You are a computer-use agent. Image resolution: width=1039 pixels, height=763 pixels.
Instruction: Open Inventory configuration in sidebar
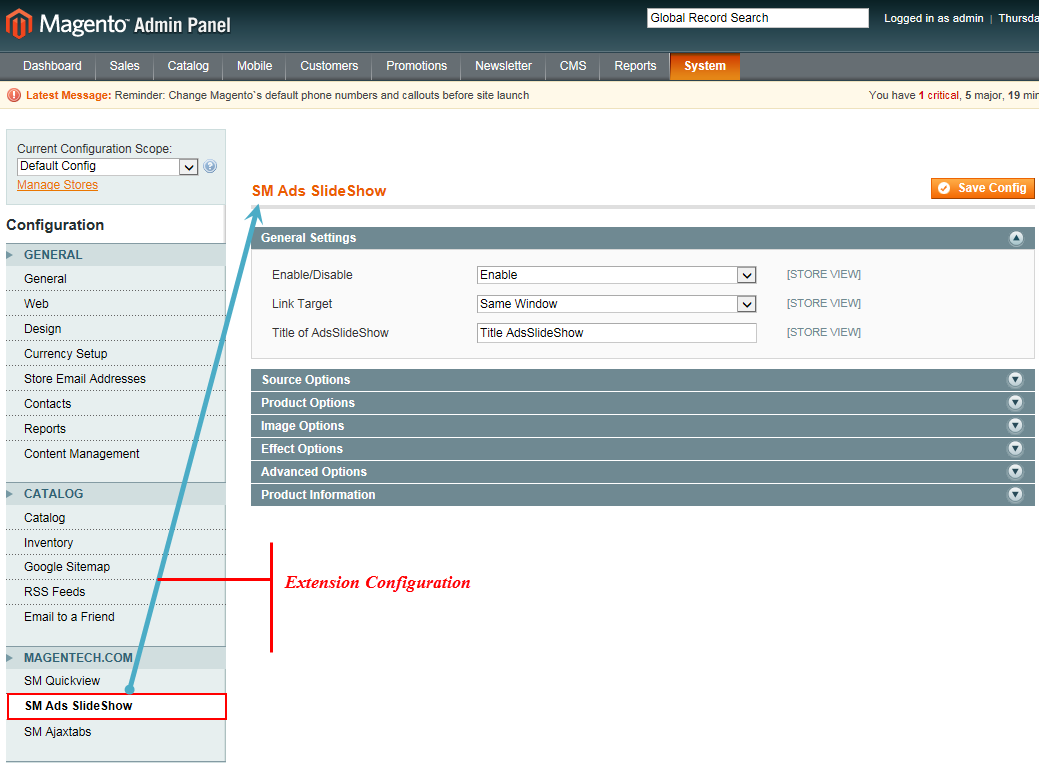coord(115,543)
